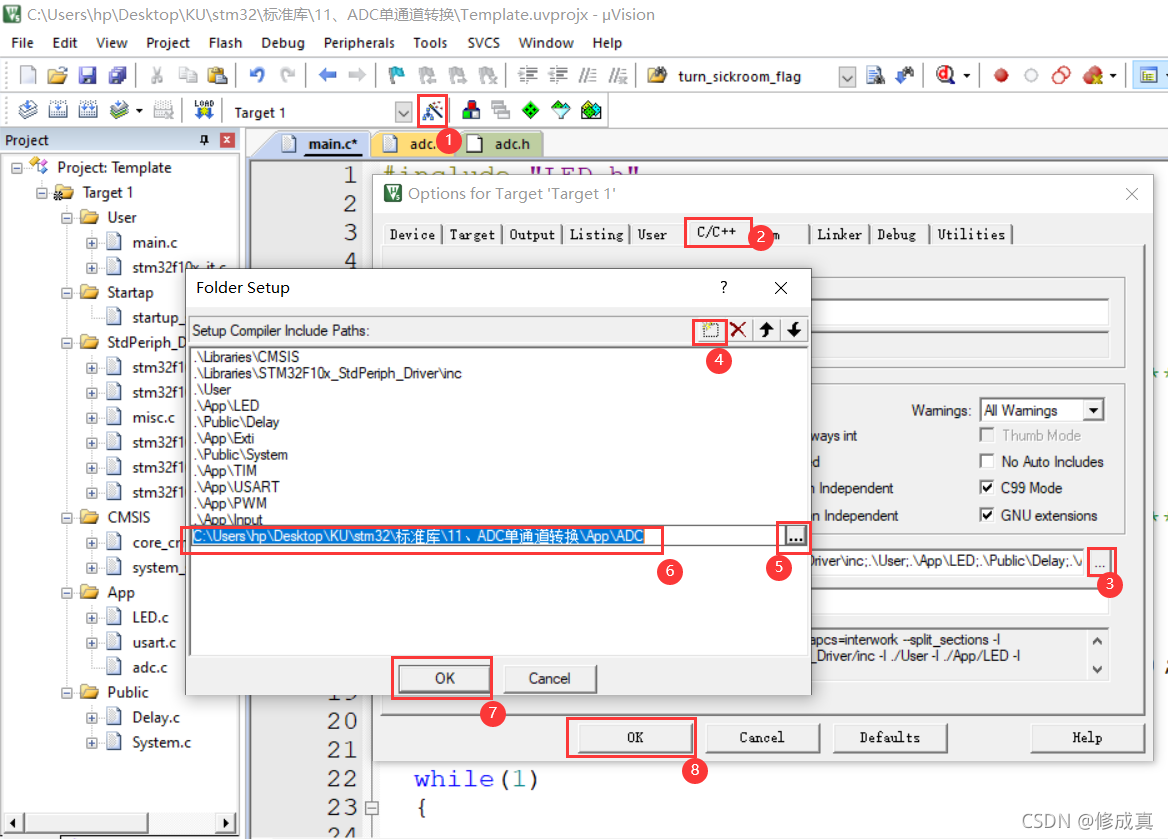Pin the Project panel
The width and height of the screenshot is (1168, 839).
point(204,140)
